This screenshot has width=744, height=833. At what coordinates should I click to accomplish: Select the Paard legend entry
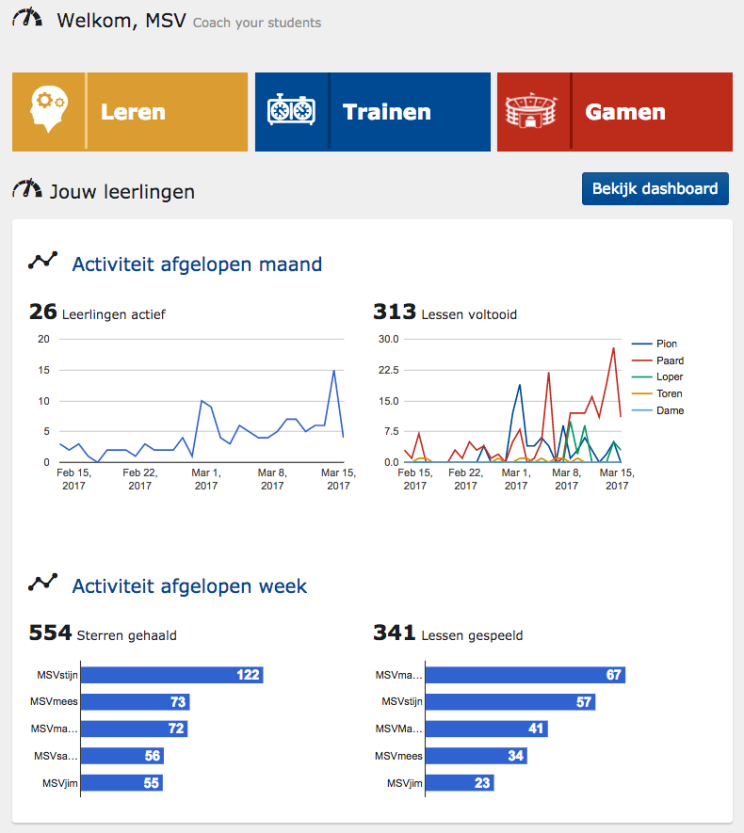(x=658, y=361)
